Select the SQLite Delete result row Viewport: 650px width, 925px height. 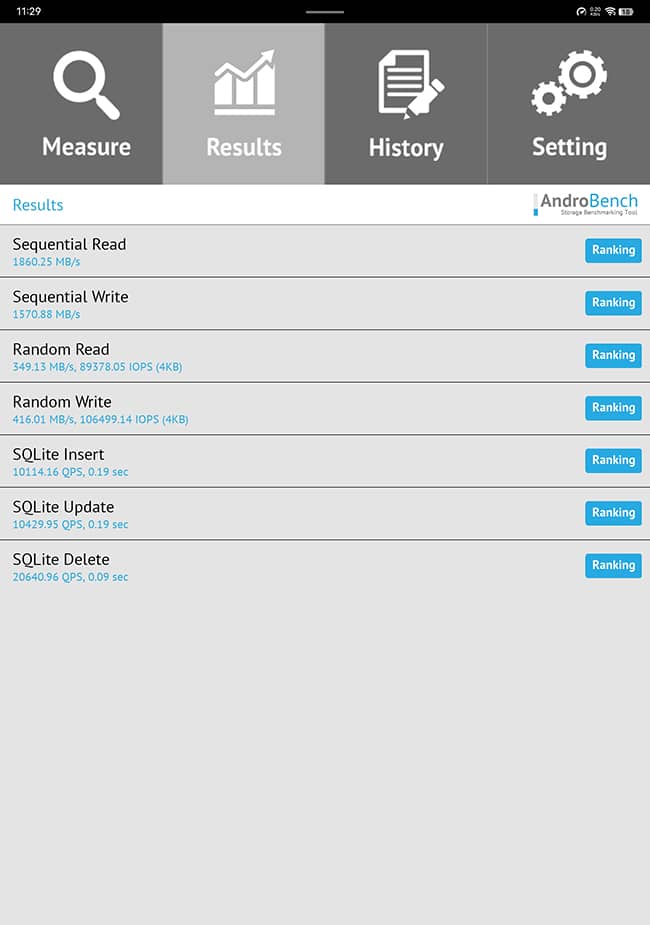(x=280, y=566)
